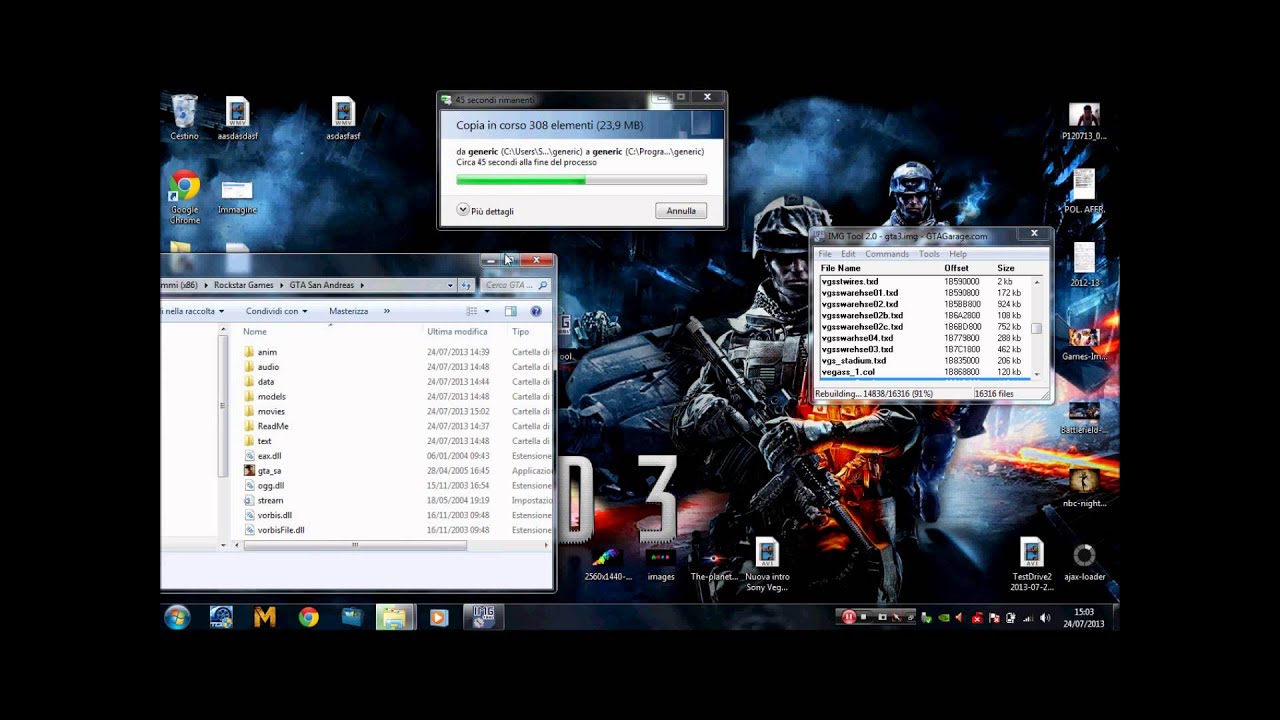Sort by Nome column header

255,332
